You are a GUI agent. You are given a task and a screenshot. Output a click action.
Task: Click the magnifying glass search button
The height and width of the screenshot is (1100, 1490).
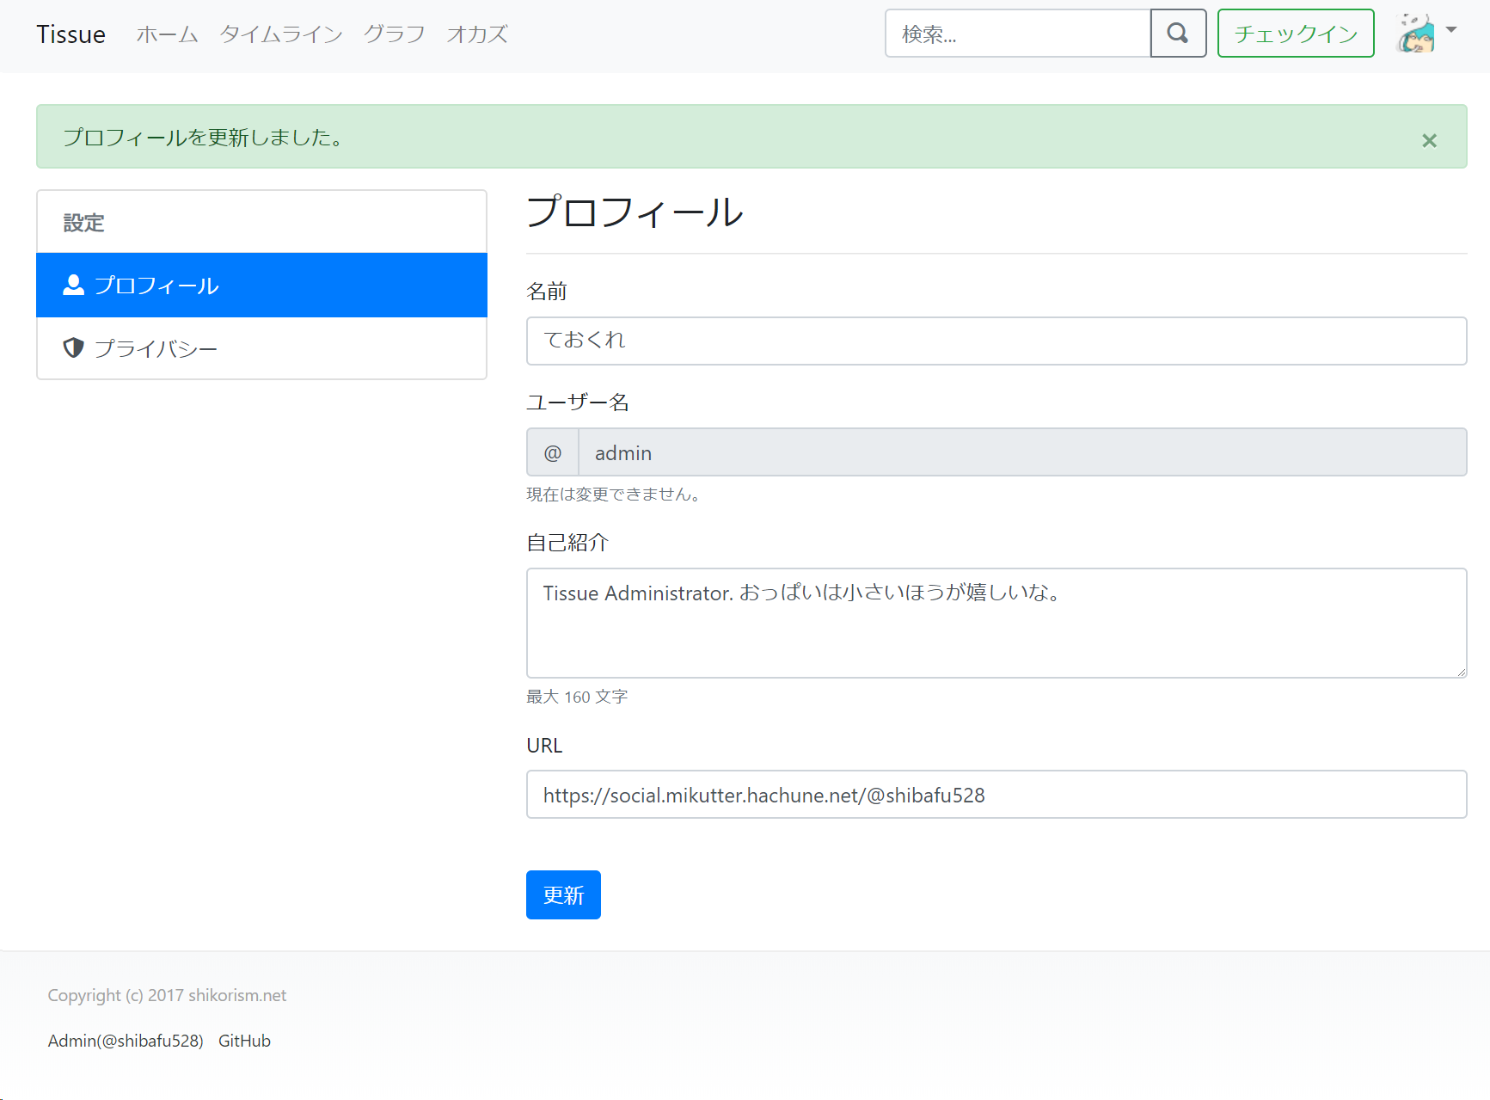pos(1178,34)
